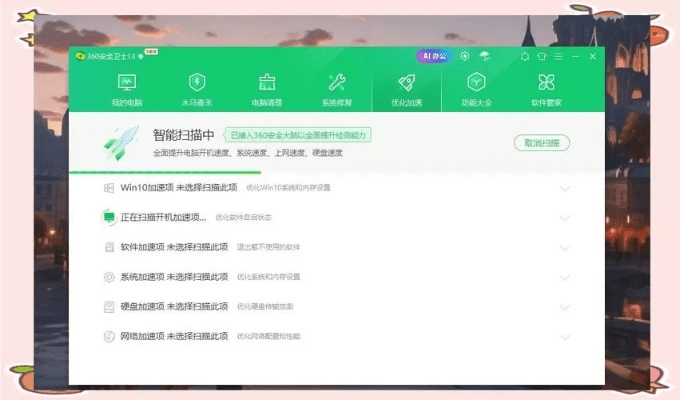Image resolution: width=680 pixels, height=400 pixels.
Task: Open 软件管家 flower icon
Action: click(546, 82)
